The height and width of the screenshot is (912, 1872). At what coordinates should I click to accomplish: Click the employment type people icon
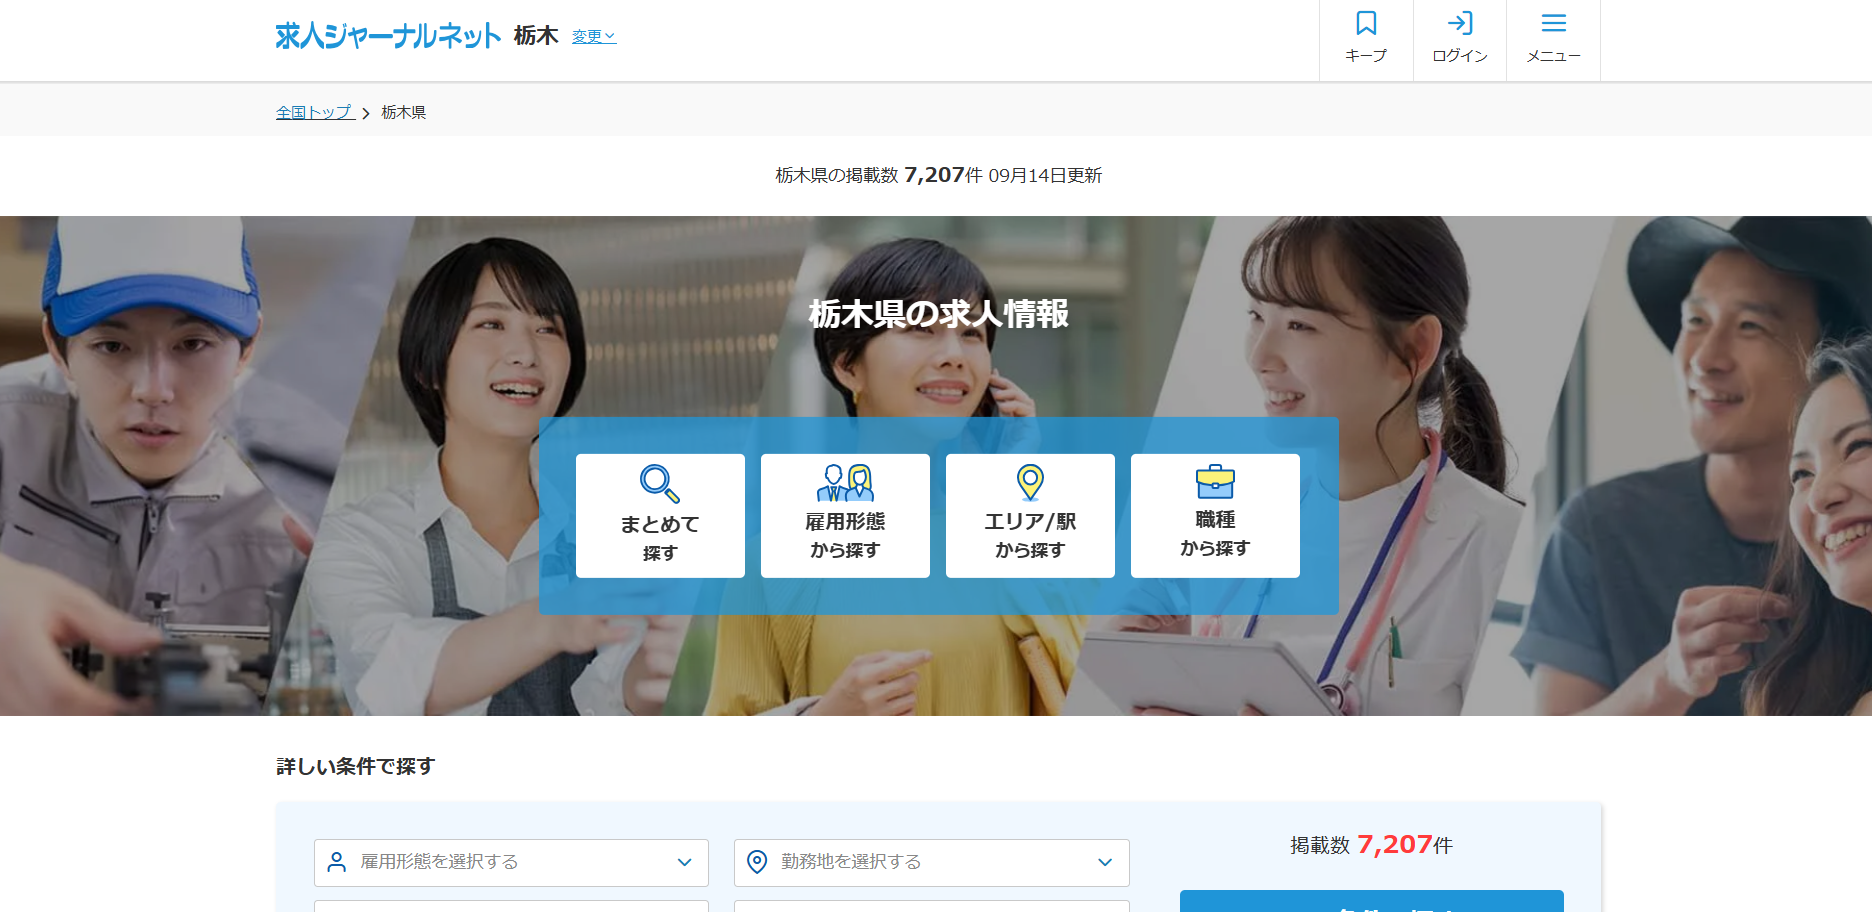coord(845,482)
